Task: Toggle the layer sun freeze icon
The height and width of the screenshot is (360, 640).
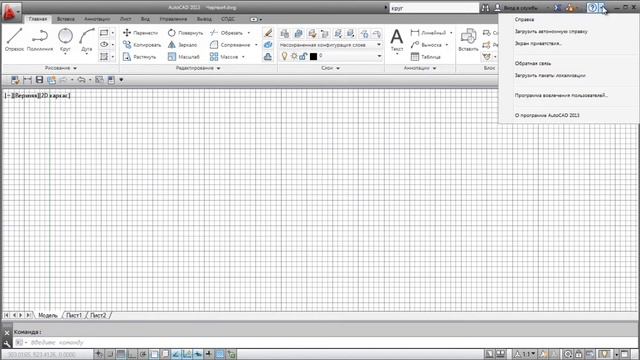Action: point(294,56)
